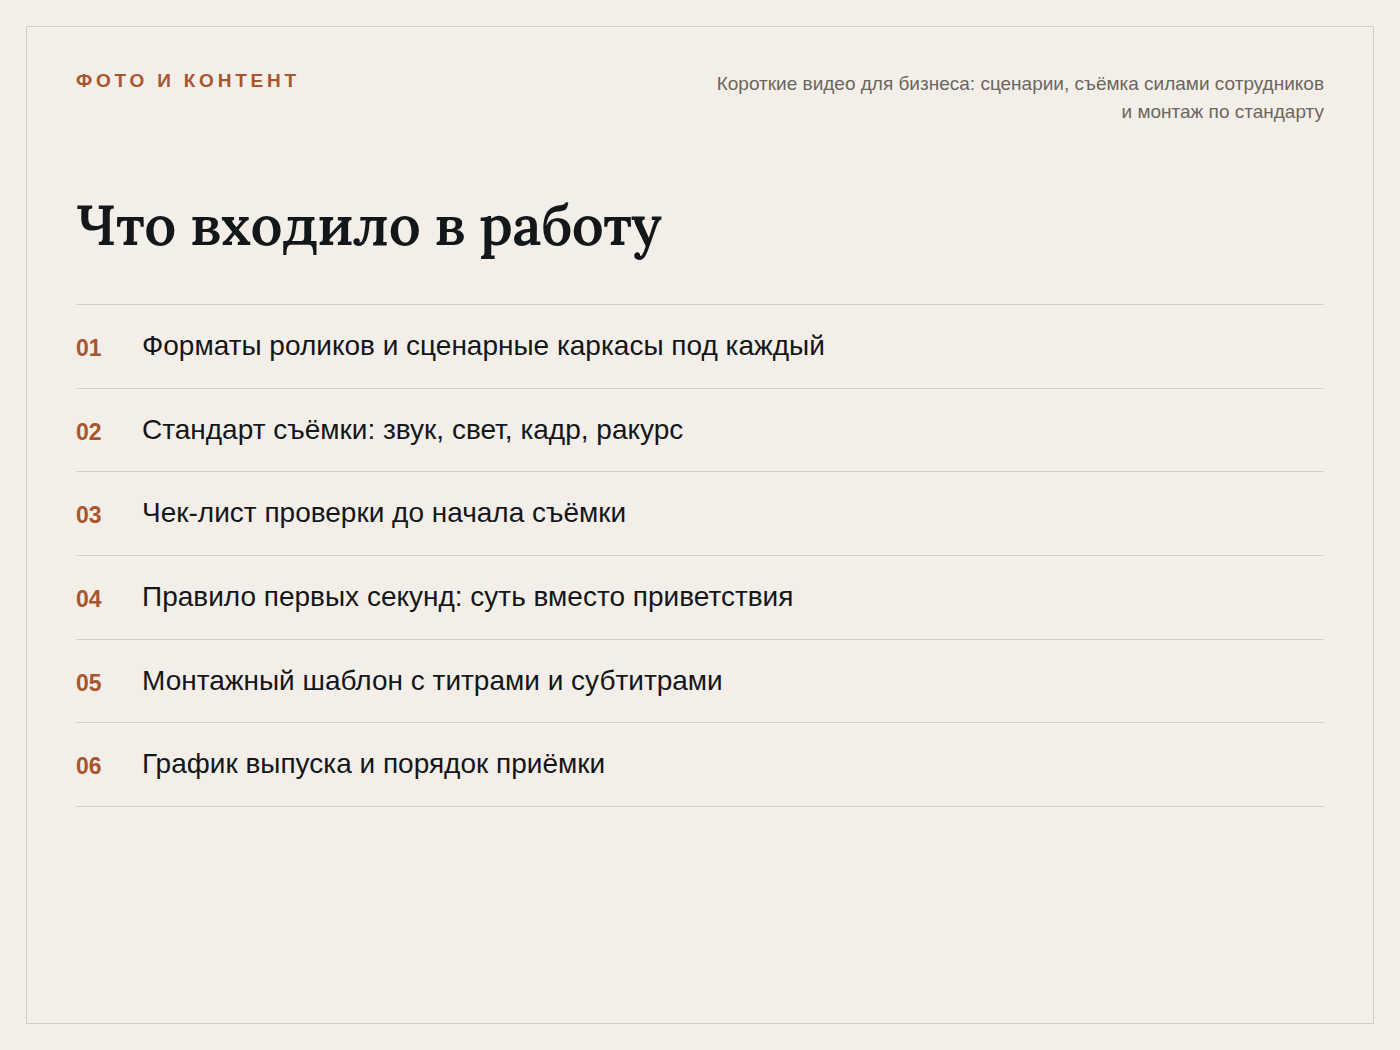Image resolution: width=1400 pixels, height=1050 pixels.
Task: Click the number 06 in the list
Action: pos(89,766)
